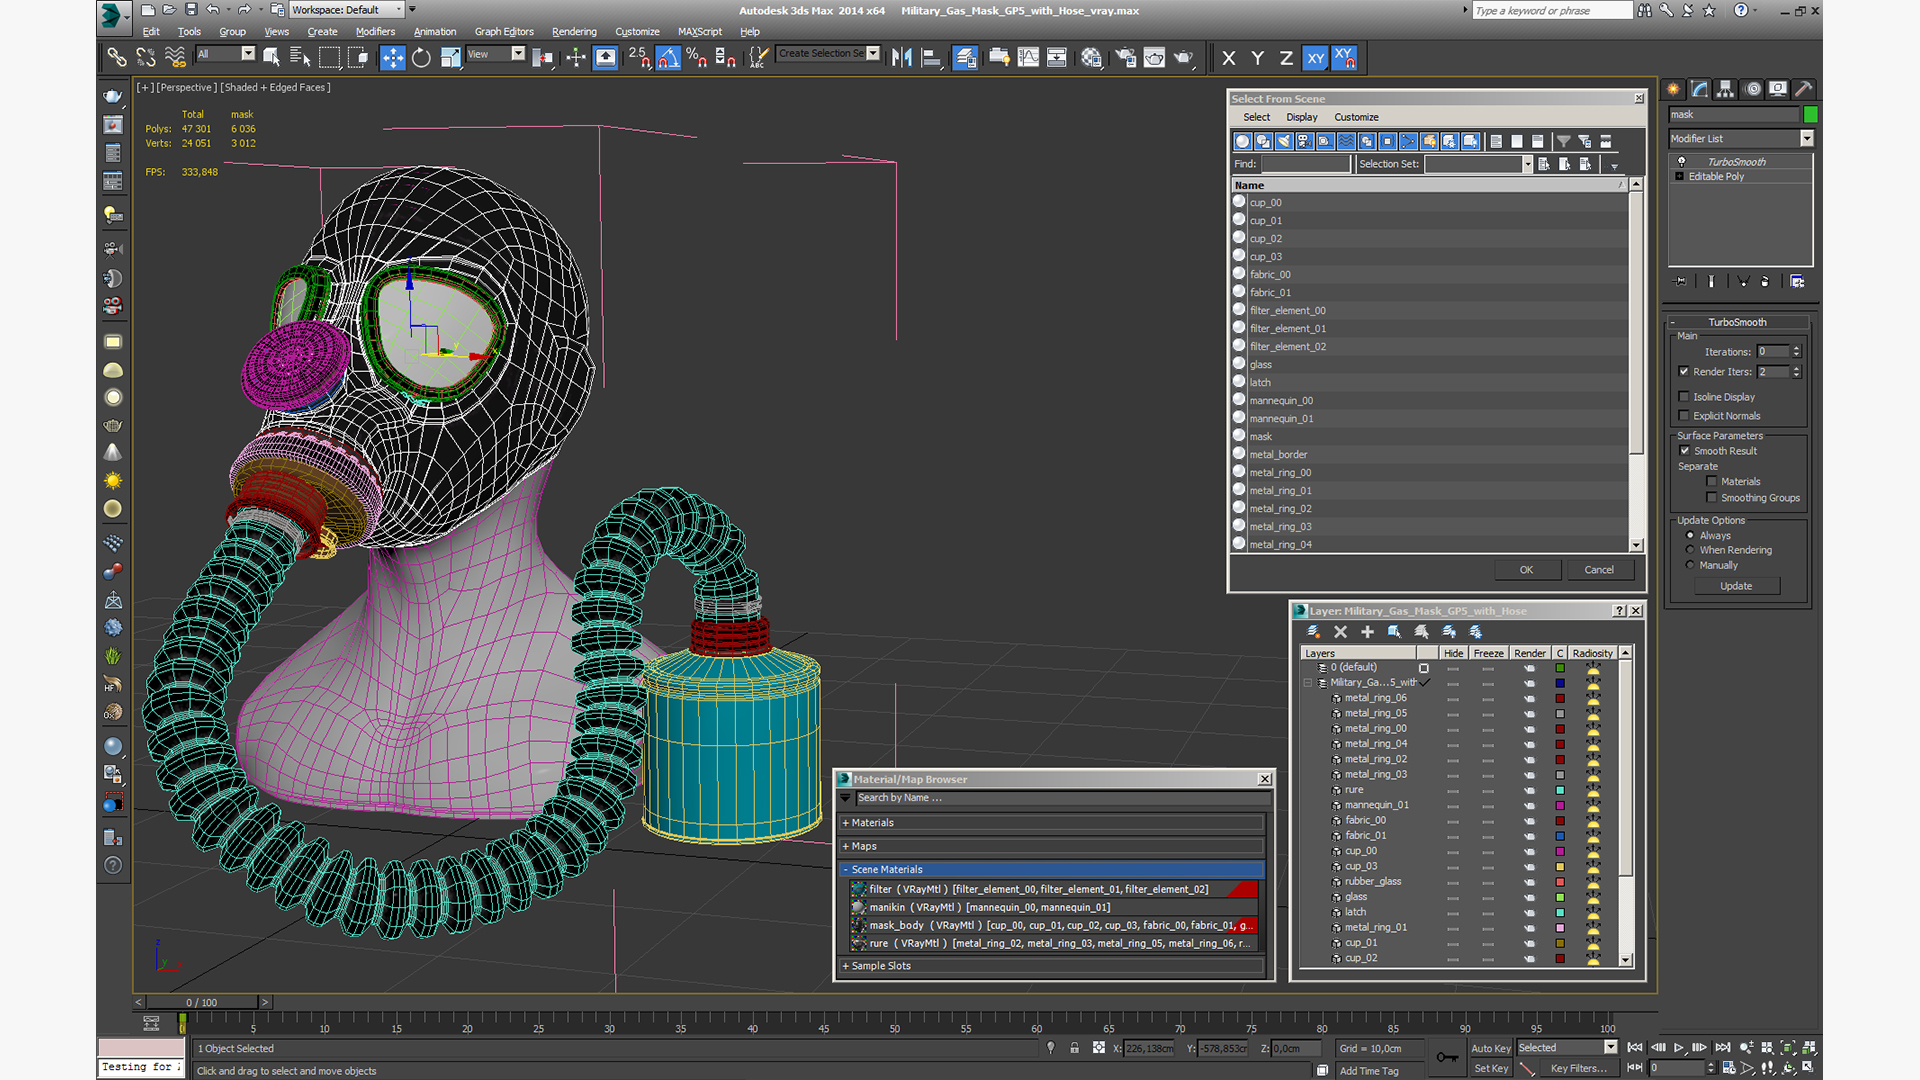Activate Select and Rotate tool

(421, 57)
